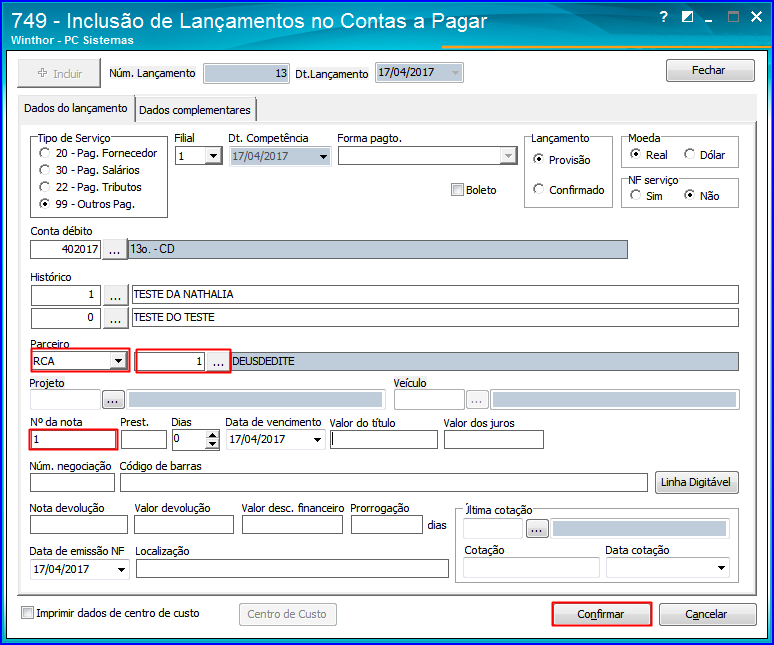Switch to Dados complementares tab
Viewport: 774px width, 645px height.
[x=195, y=110]
